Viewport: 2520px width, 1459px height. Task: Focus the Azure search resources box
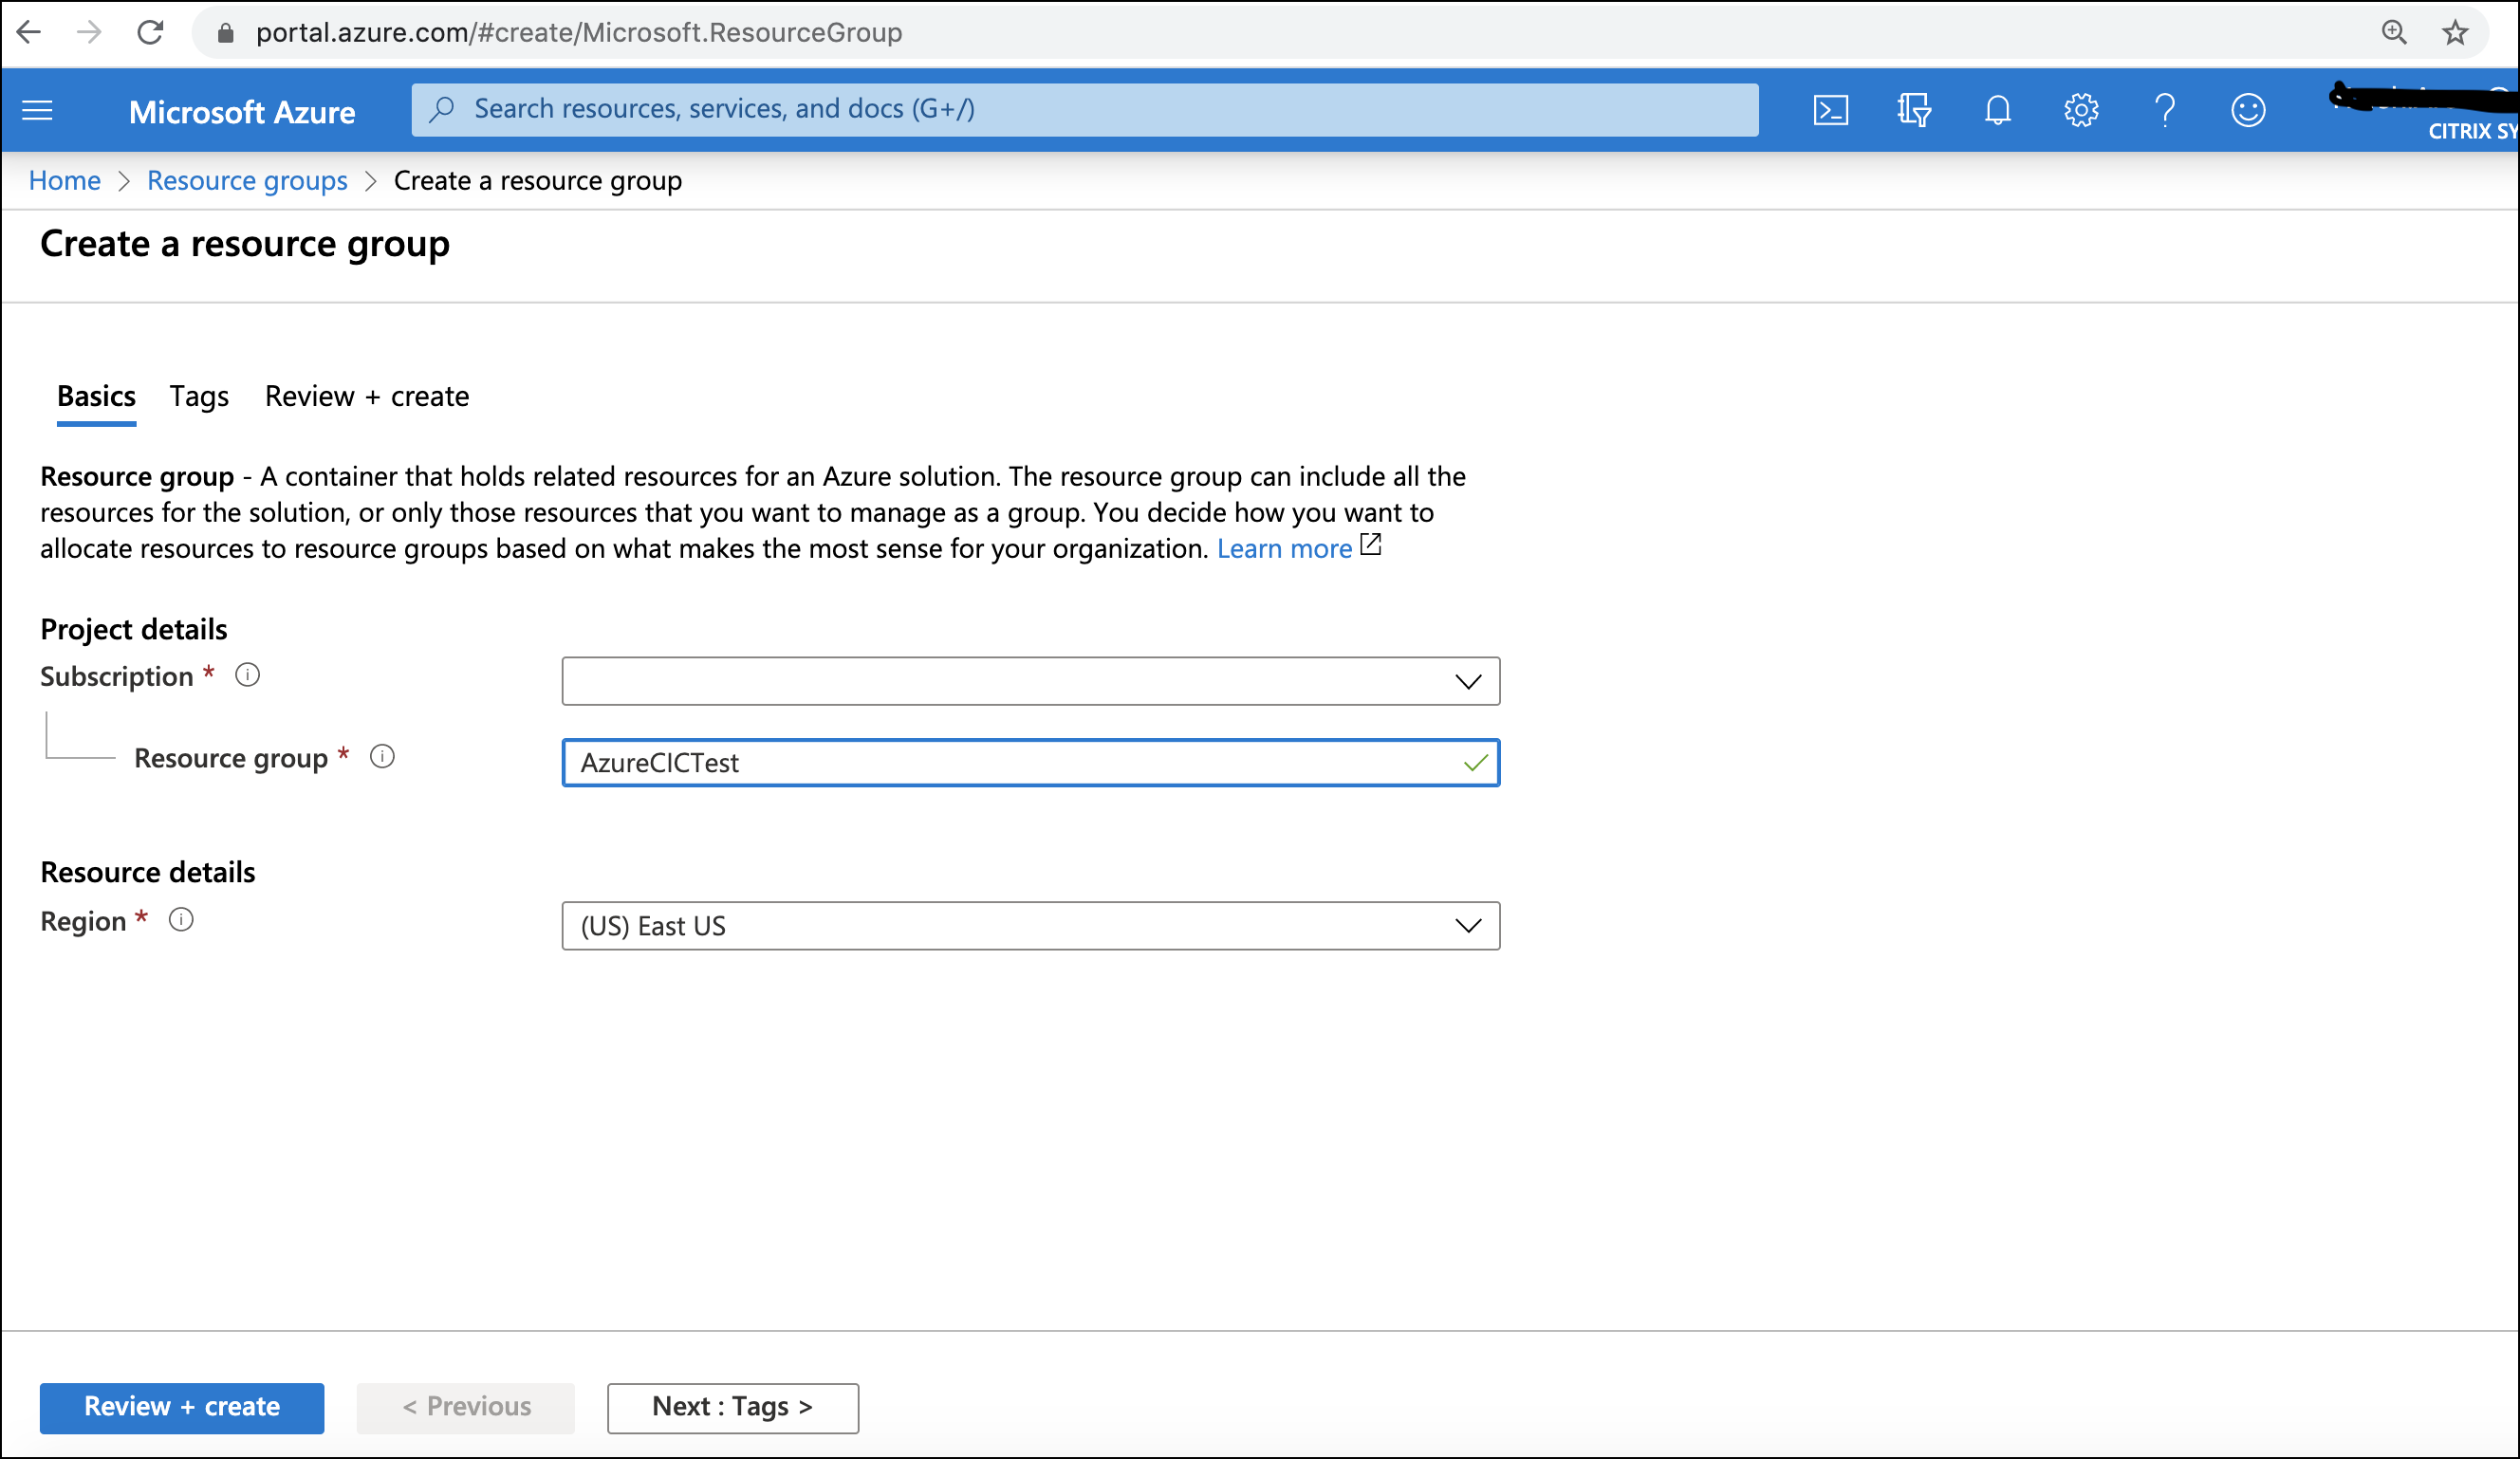(x=1085, y=109)
